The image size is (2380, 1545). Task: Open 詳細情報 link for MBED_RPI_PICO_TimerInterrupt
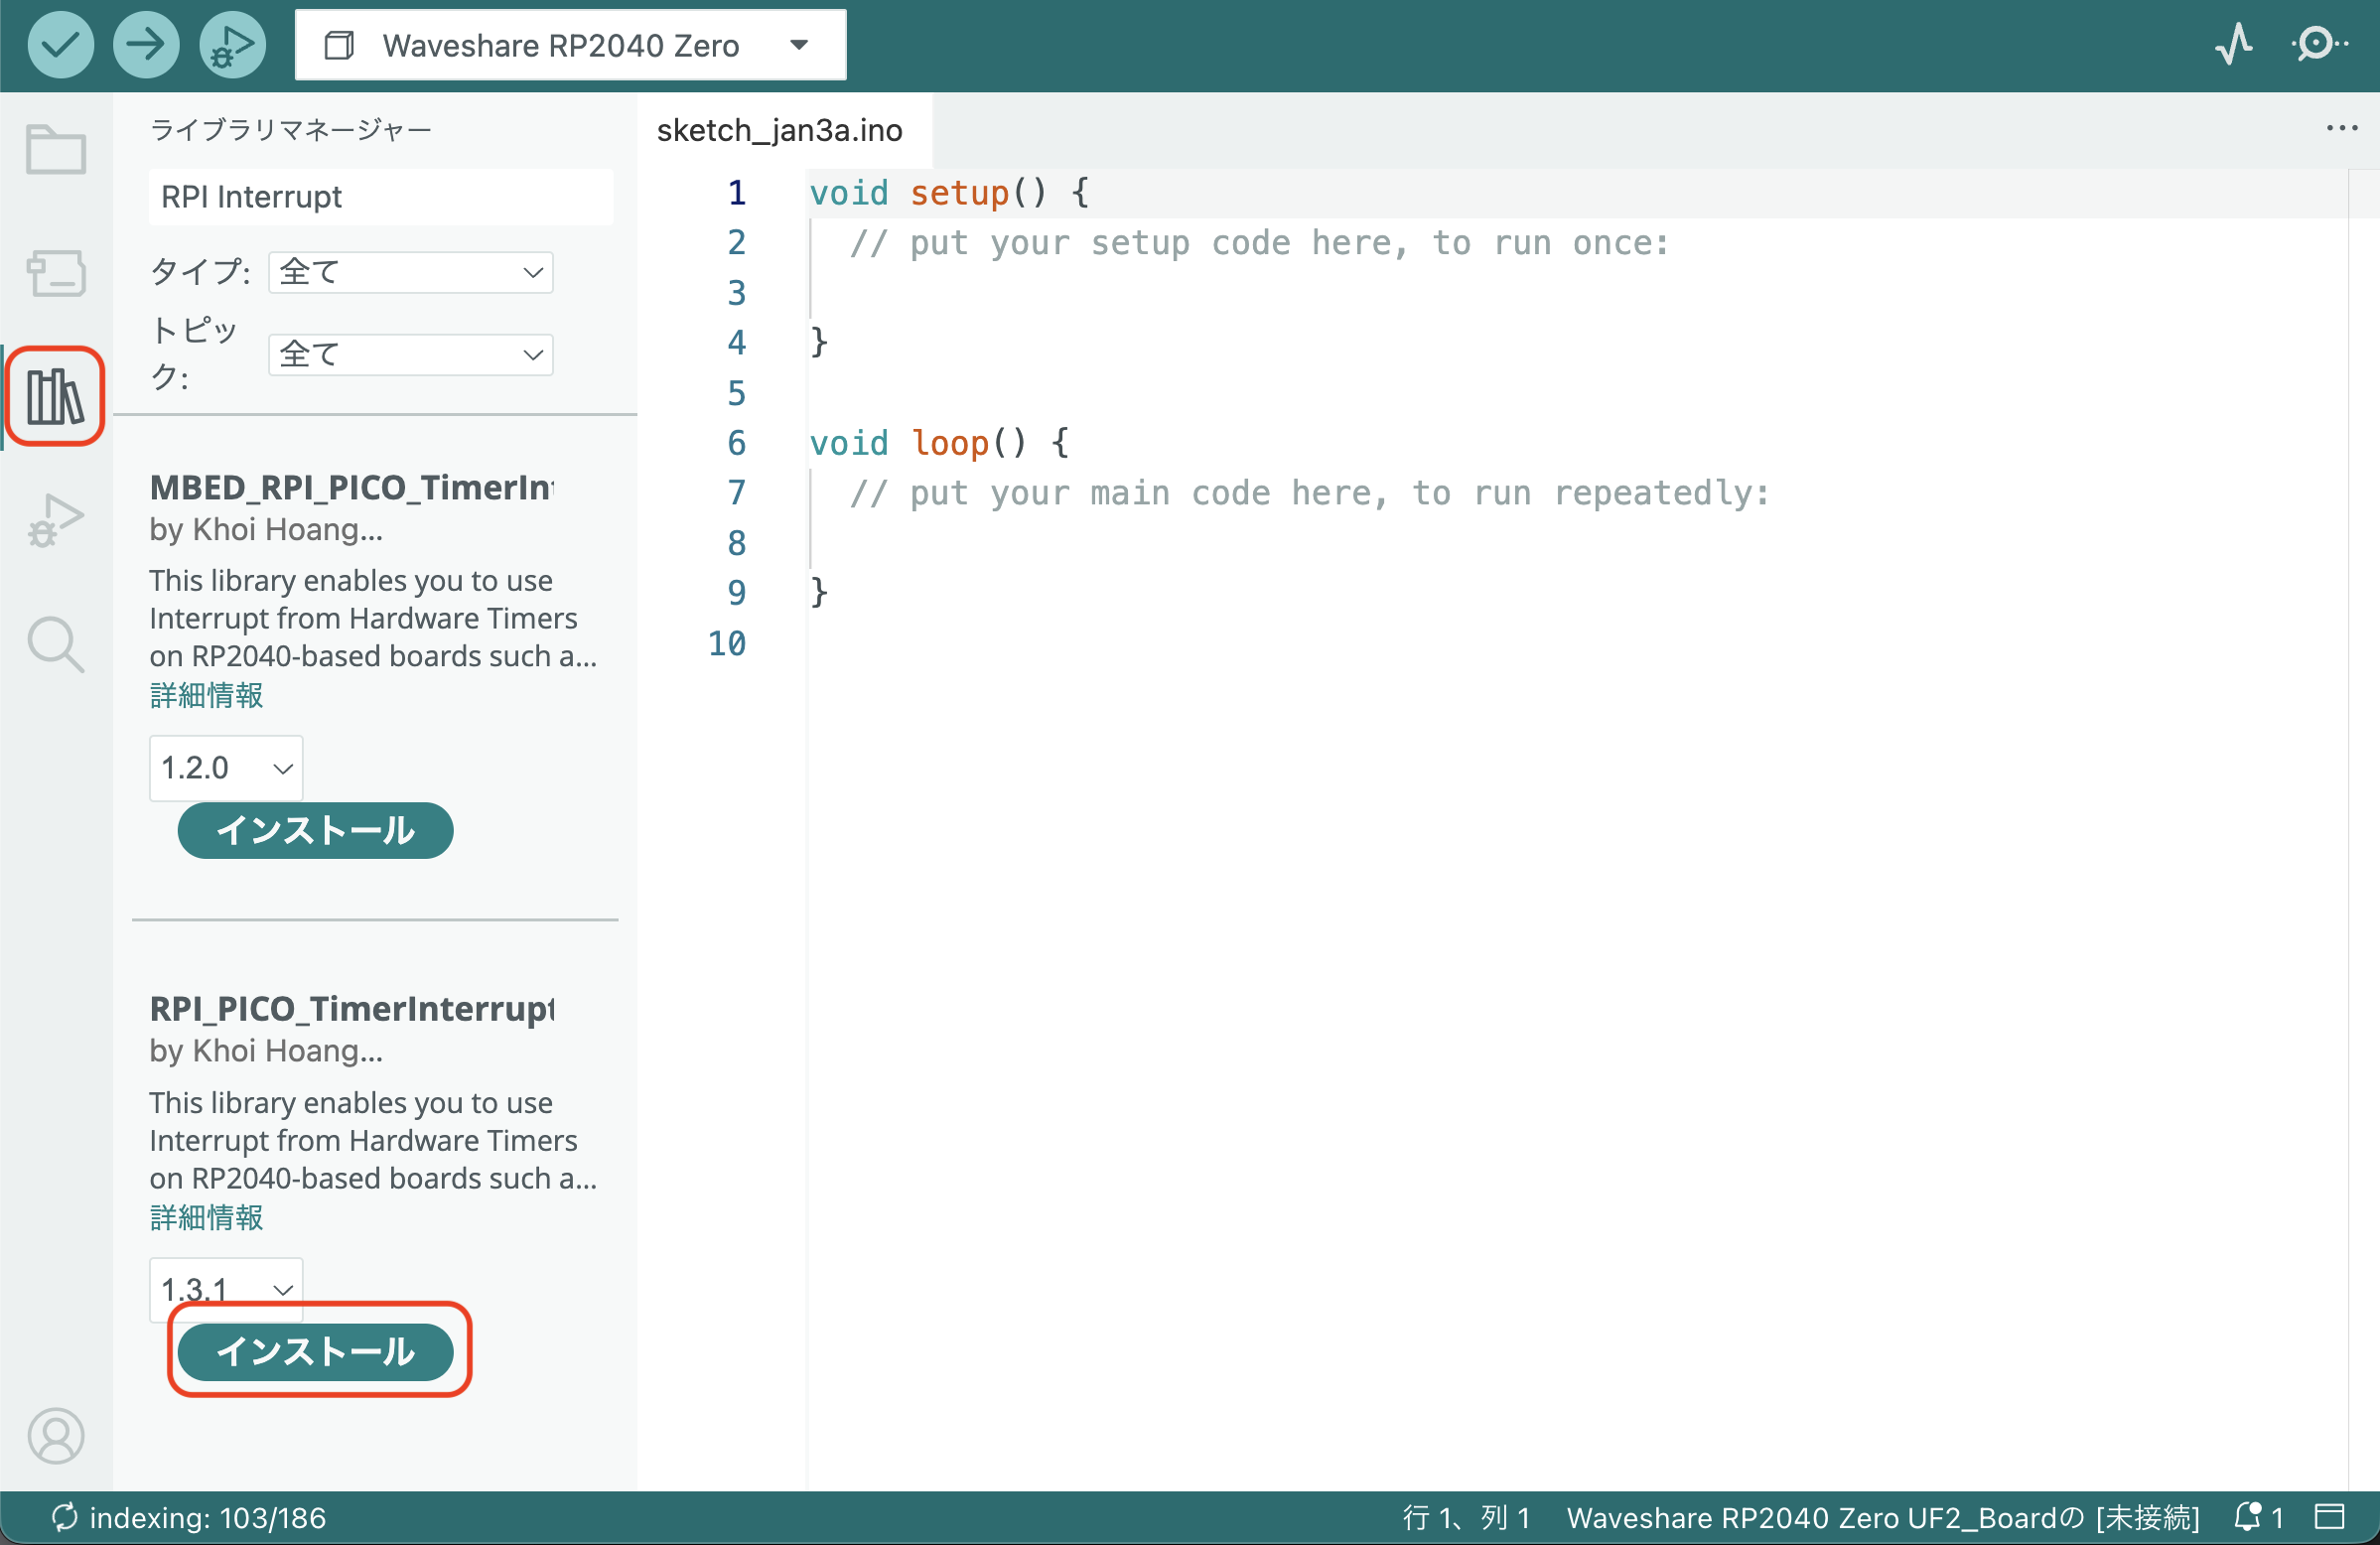pyautogui.click(x=206, y=695)
